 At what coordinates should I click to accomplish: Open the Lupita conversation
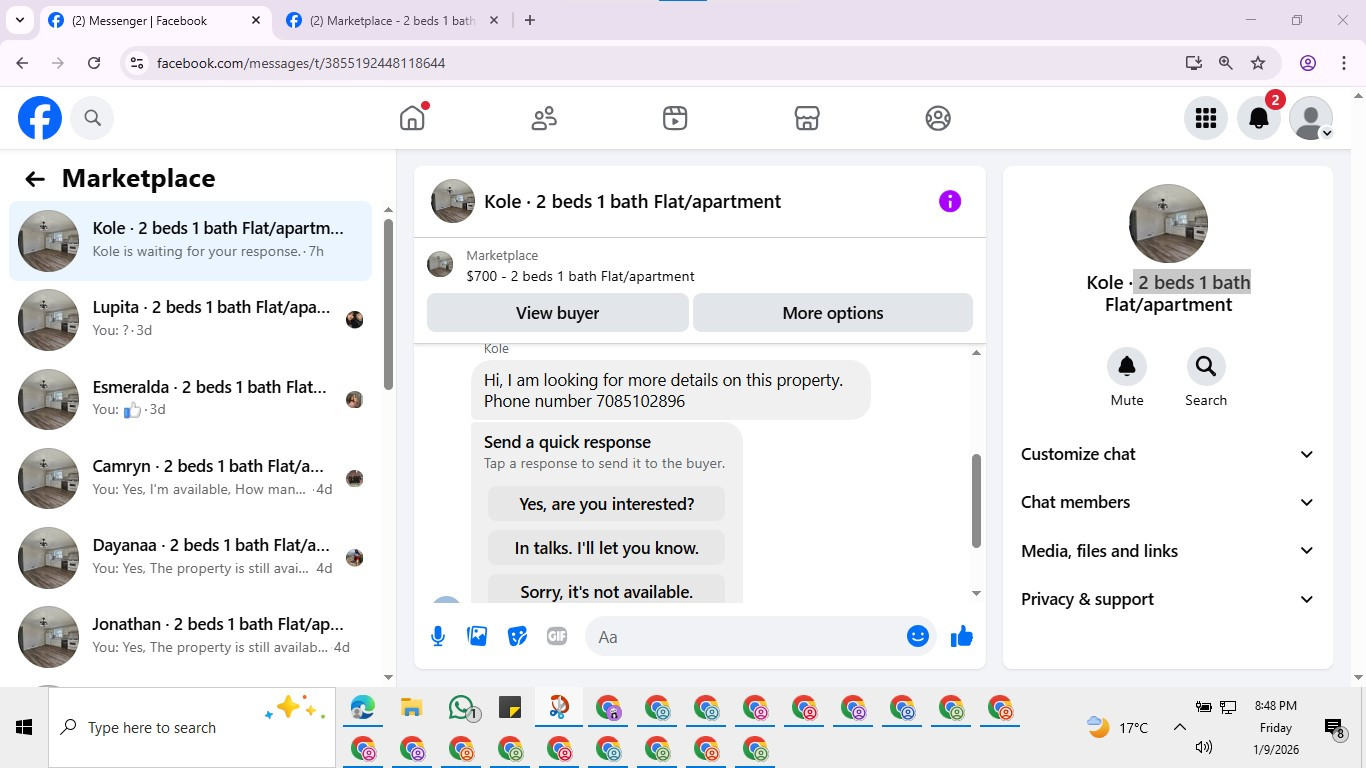point(190,319)
